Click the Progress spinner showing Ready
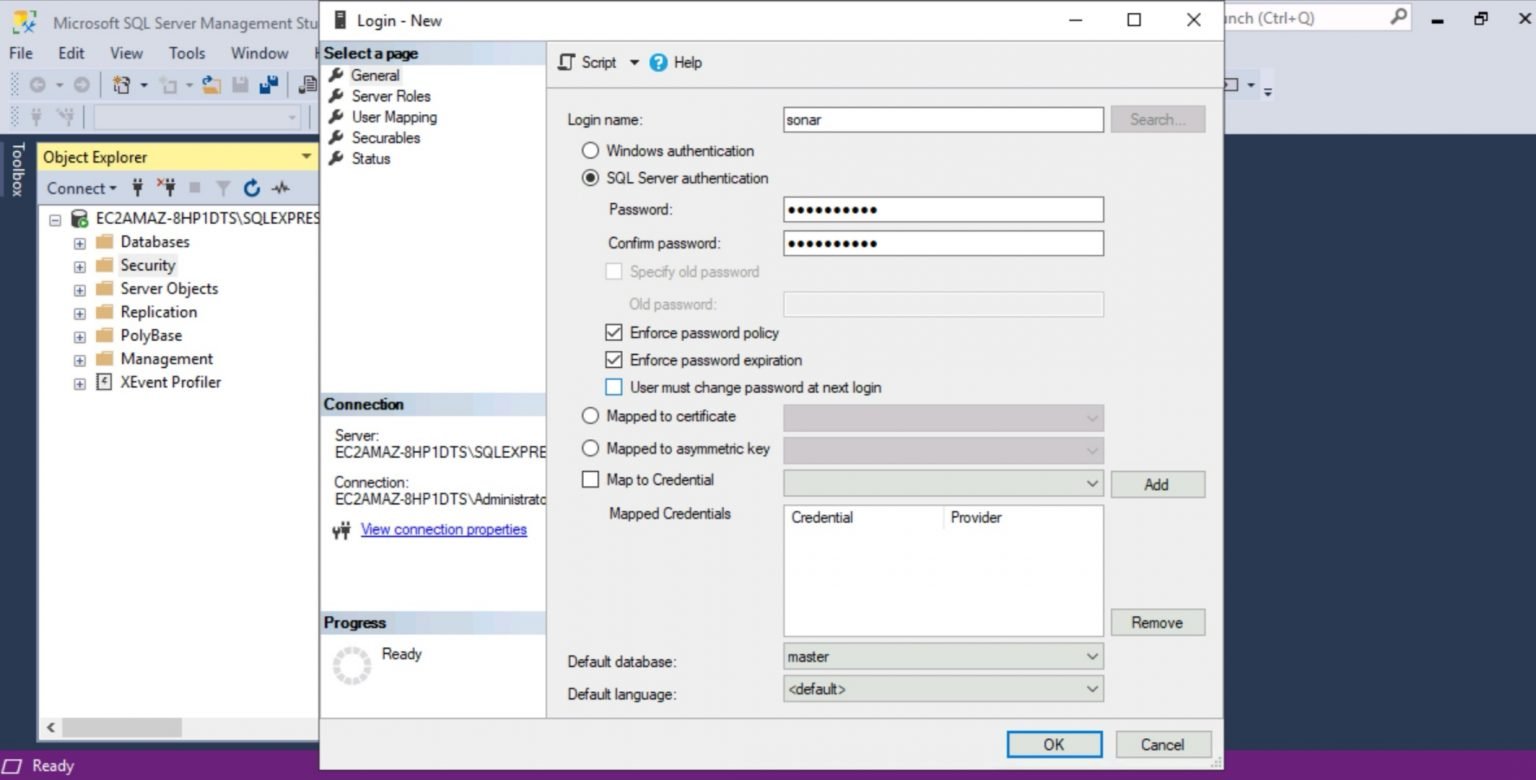Viewport: 1536px width, 780px height. (352, 664)
